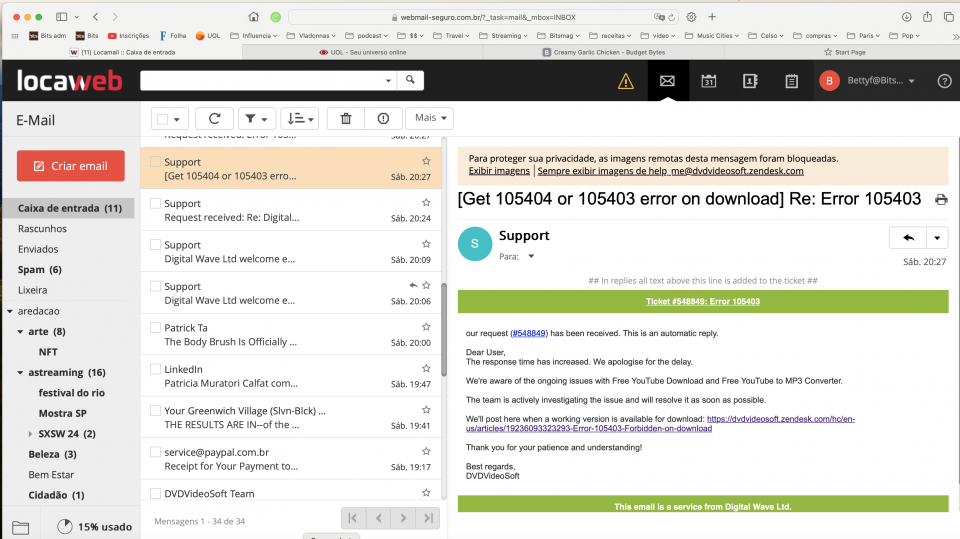Check the Digital Wave Sáb. 20:09 email checkbox
The width and height of the screenshot is (960, 539).
156,244
